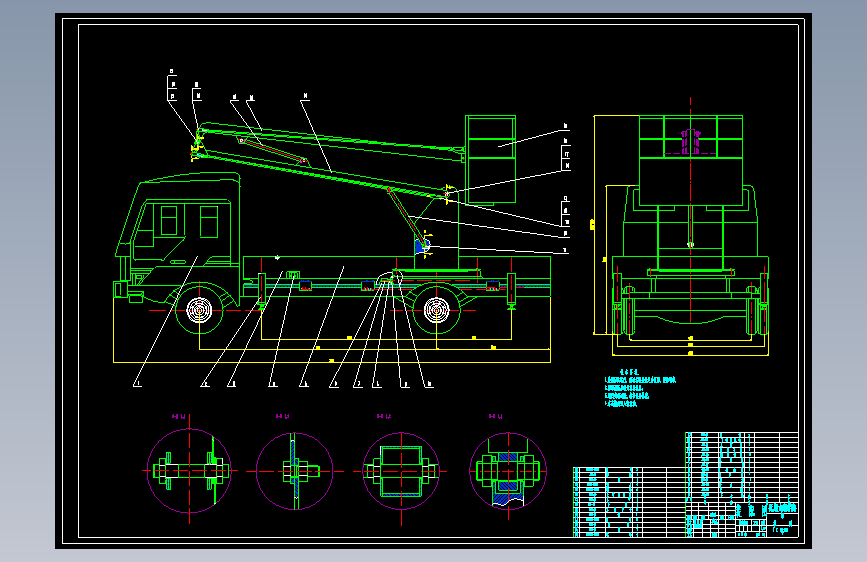Screen dimensions: 867x562
Task: Select the lower-left parts list table
Action: pos(629,502)
